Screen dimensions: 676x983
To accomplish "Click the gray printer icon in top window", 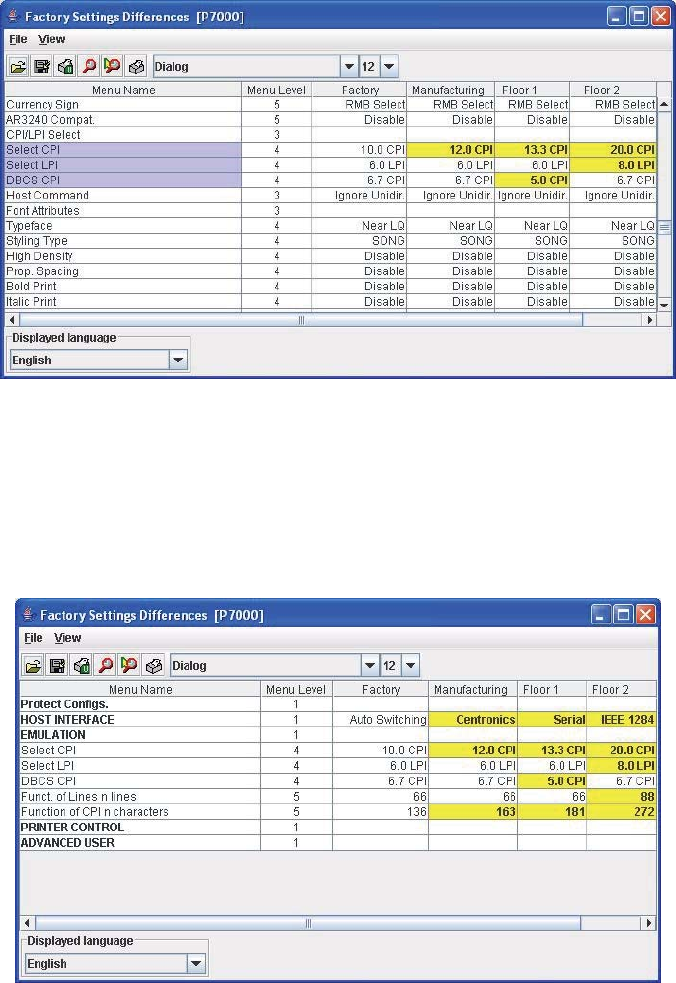I will [136, 66].
